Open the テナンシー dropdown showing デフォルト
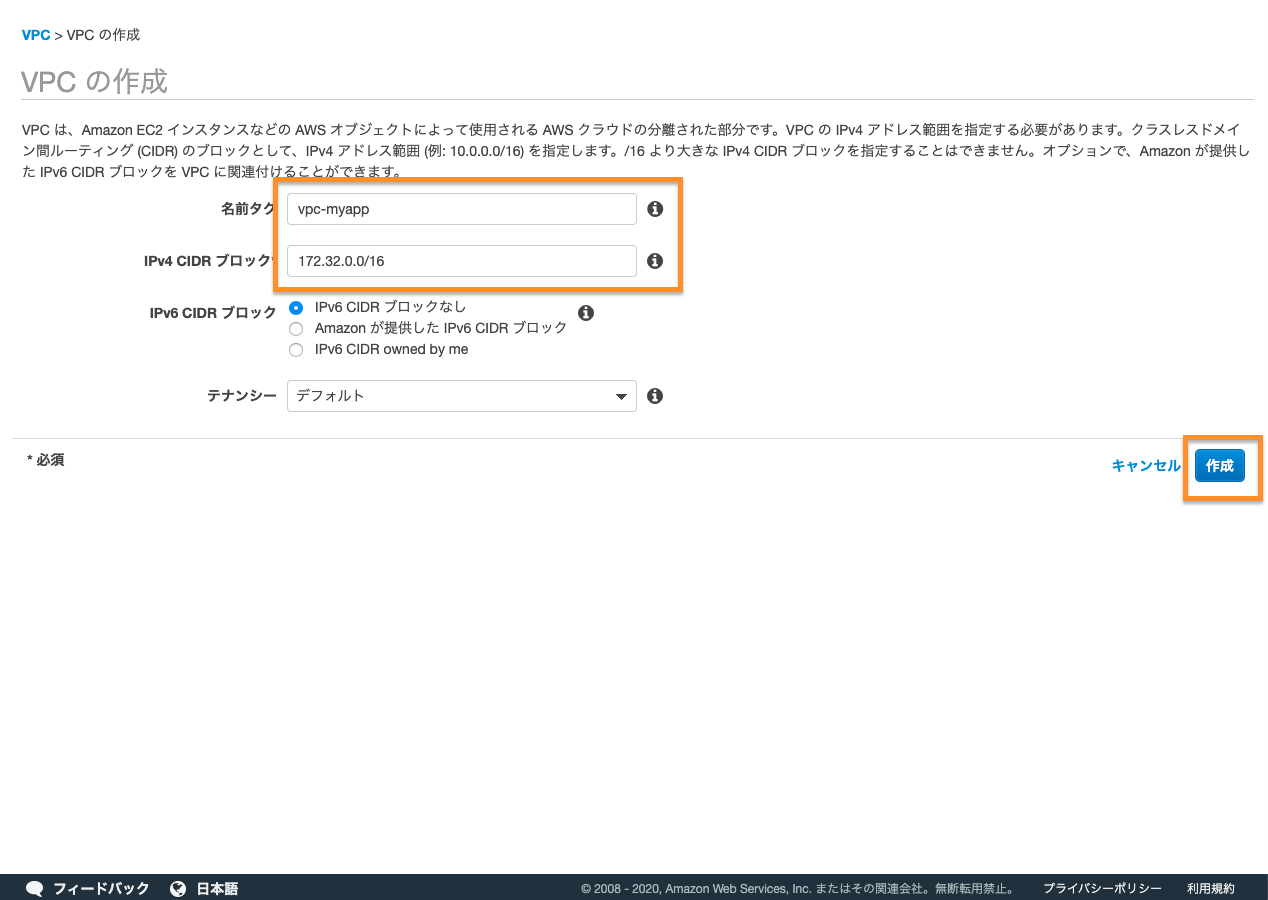This screenshot has height=900, width=1268. pos(450,396)
